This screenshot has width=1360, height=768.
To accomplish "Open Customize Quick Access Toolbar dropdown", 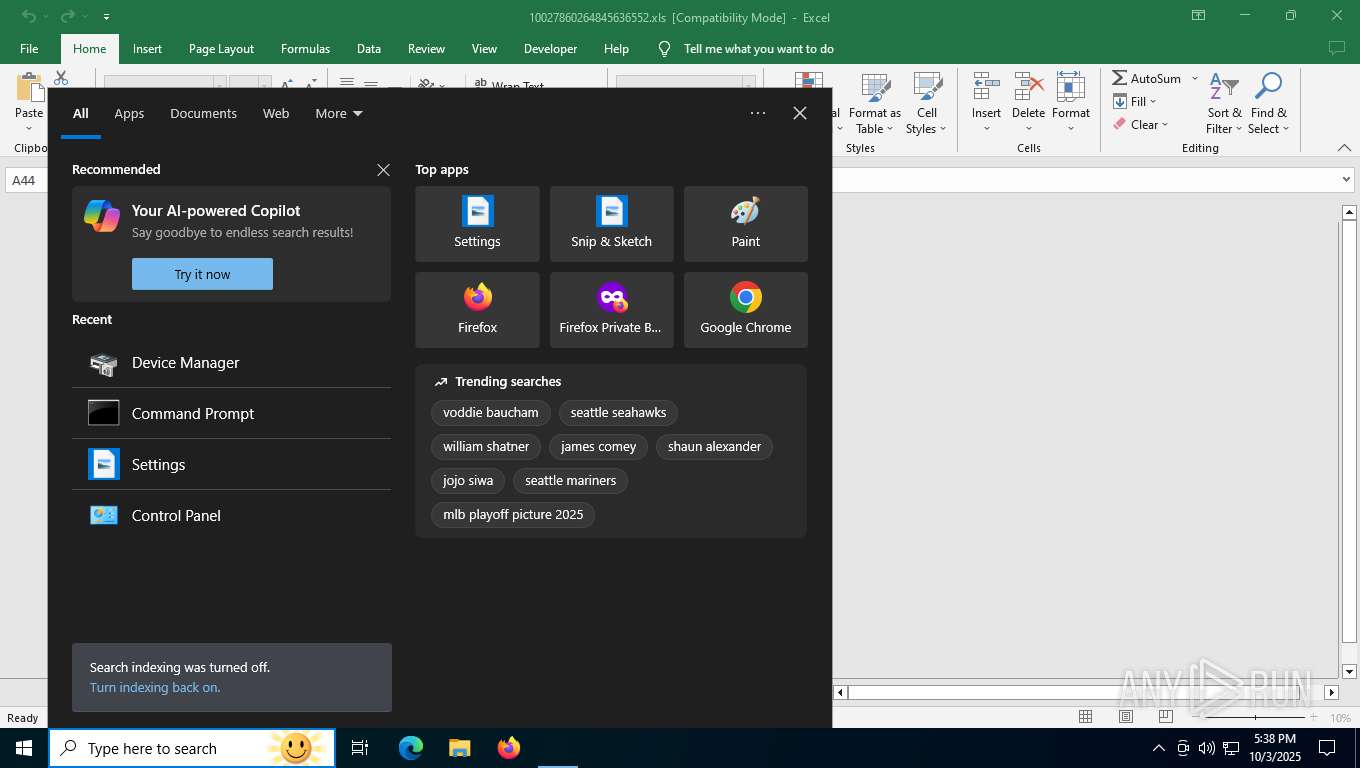I will click(x=106, y=17).
